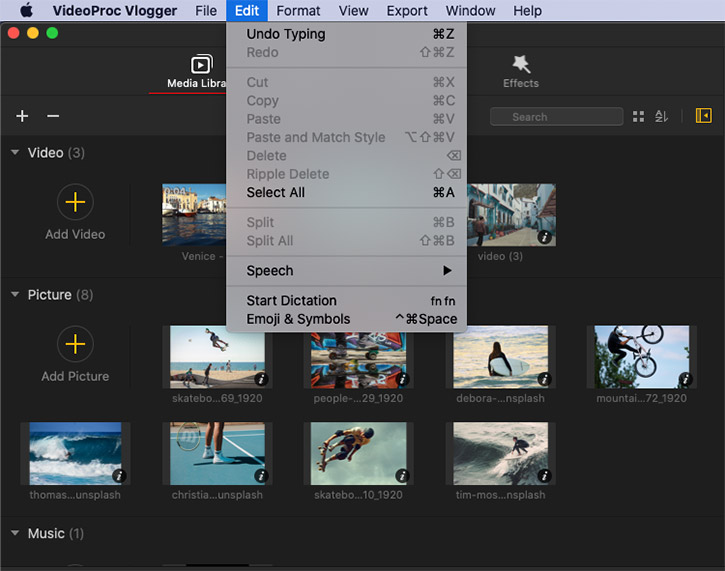725x571 pixels.
Task: Collapse the Picture section
Action: [15, 295]
